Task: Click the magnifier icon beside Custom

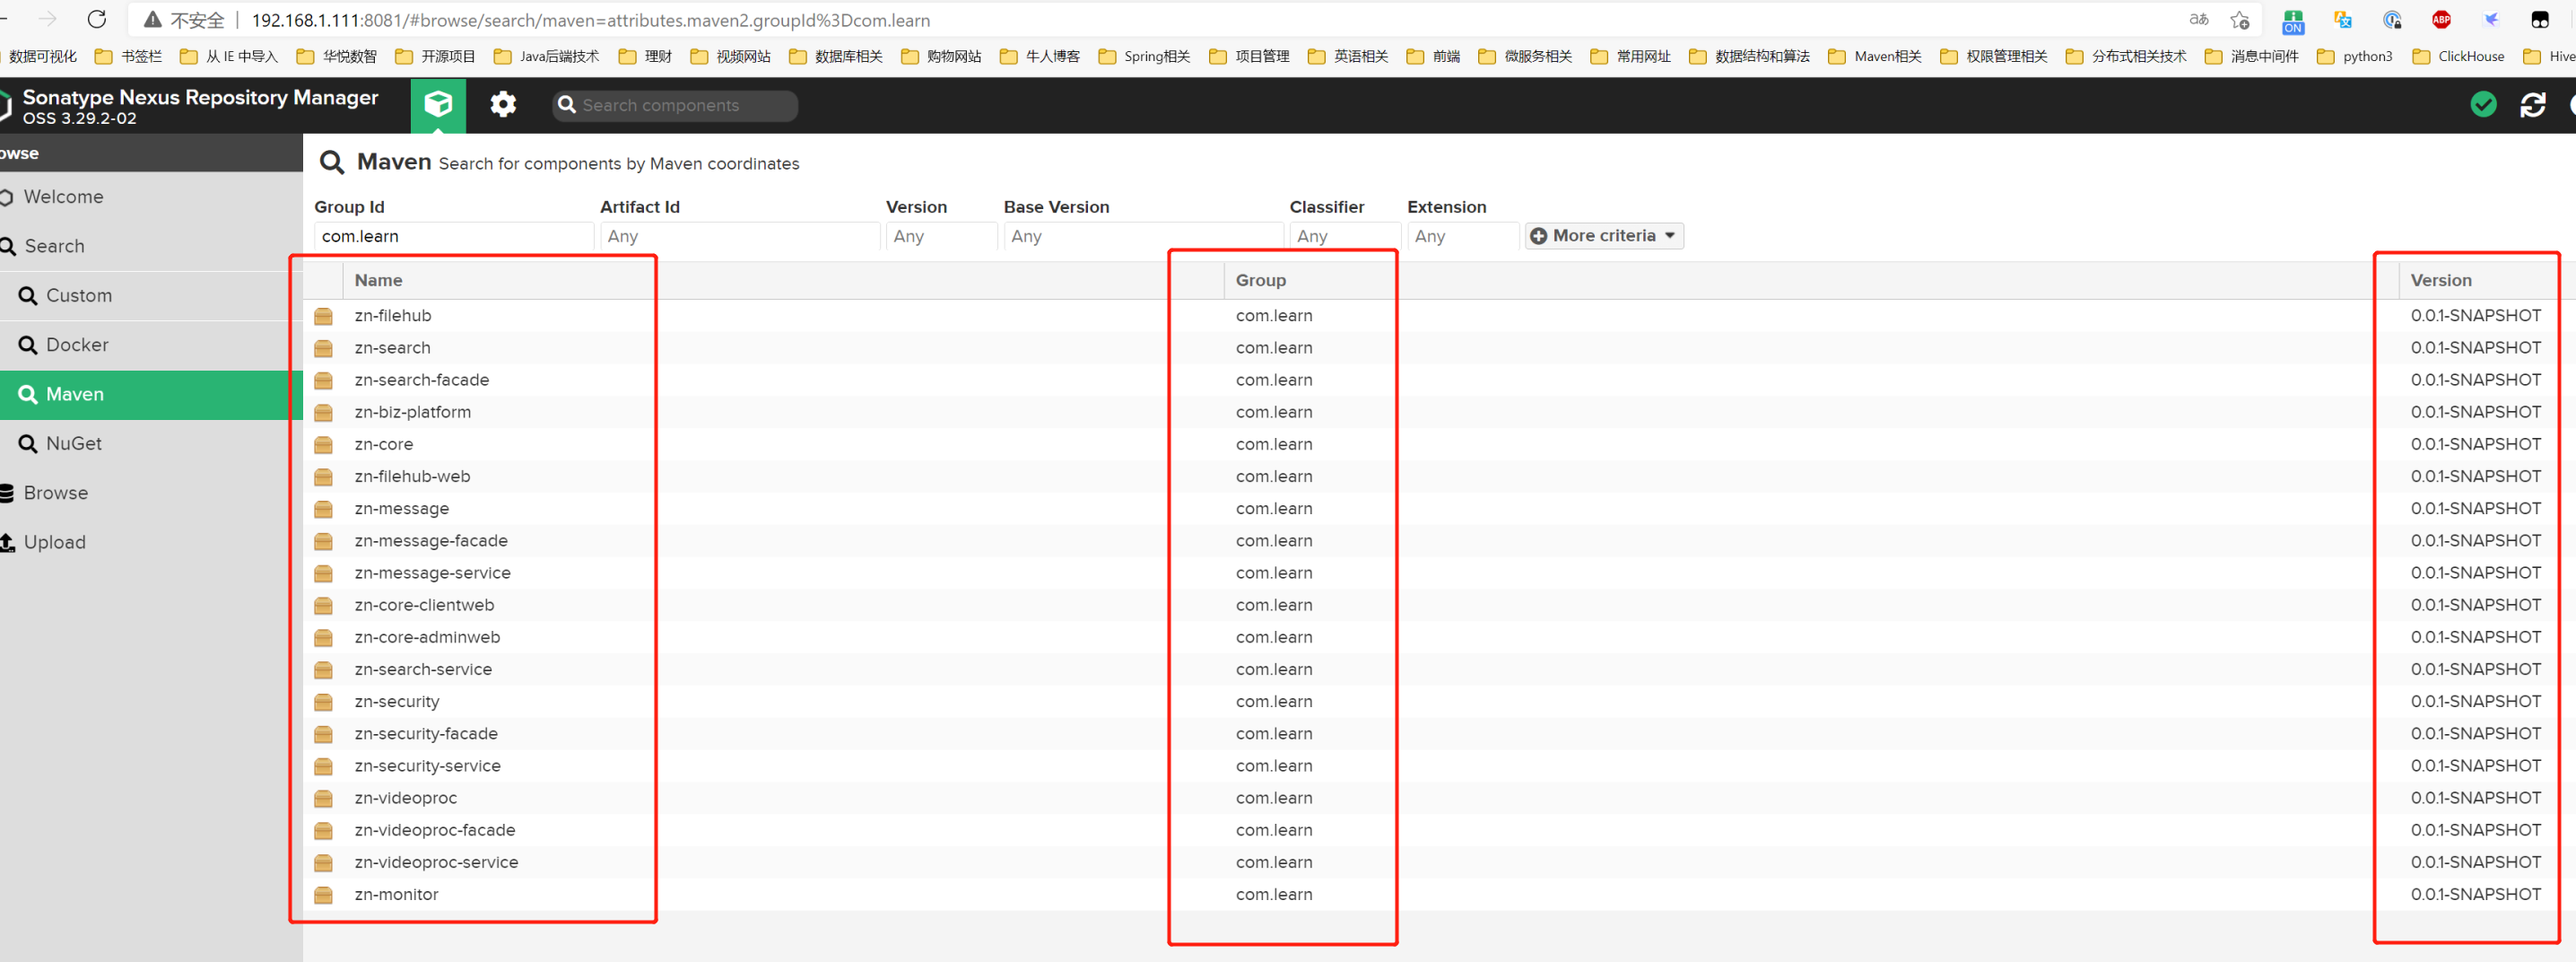Action: coord(28,296)
